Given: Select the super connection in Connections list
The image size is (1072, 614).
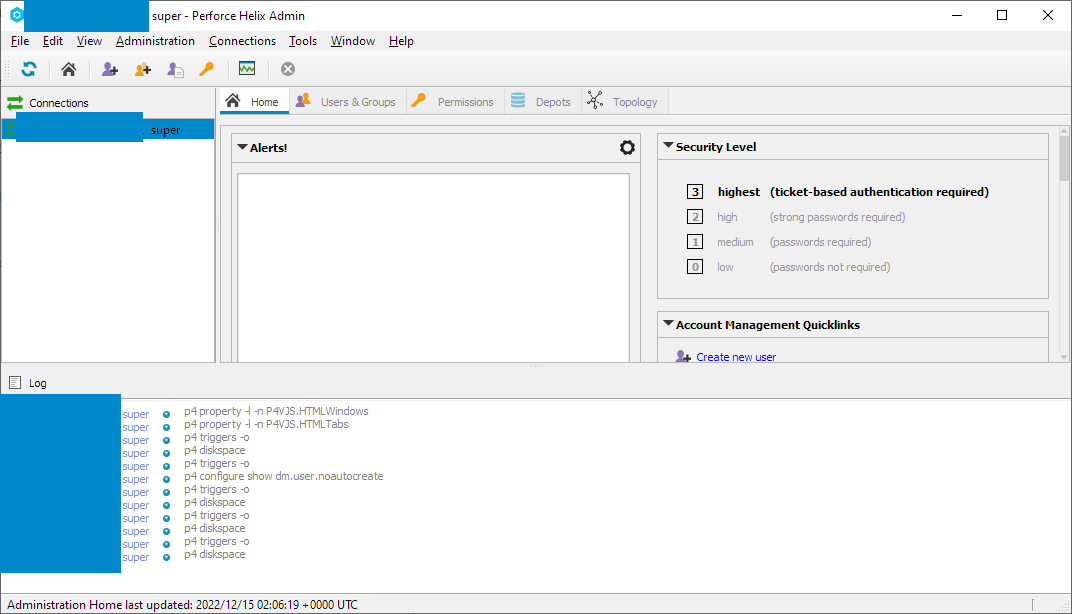Looking at the screenshot, I should click(x=108, y=129).
